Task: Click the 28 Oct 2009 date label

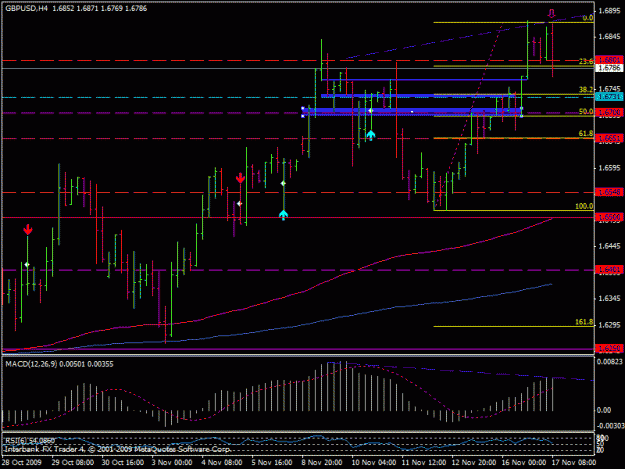Action: click(22, 463)
